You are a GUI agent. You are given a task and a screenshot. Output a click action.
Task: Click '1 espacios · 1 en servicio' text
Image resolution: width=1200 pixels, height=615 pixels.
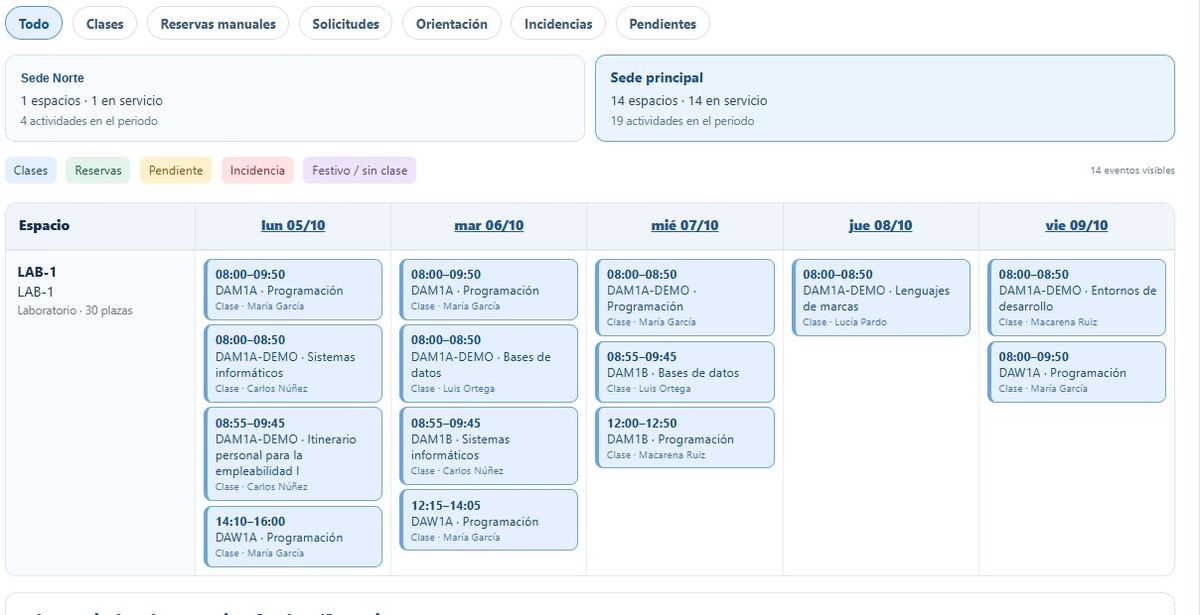tap(91, 101)
